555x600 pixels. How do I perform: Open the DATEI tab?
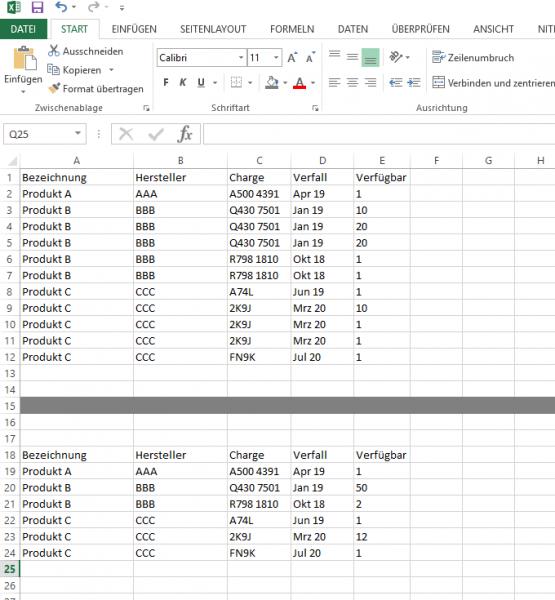click(x=23, y=29)
